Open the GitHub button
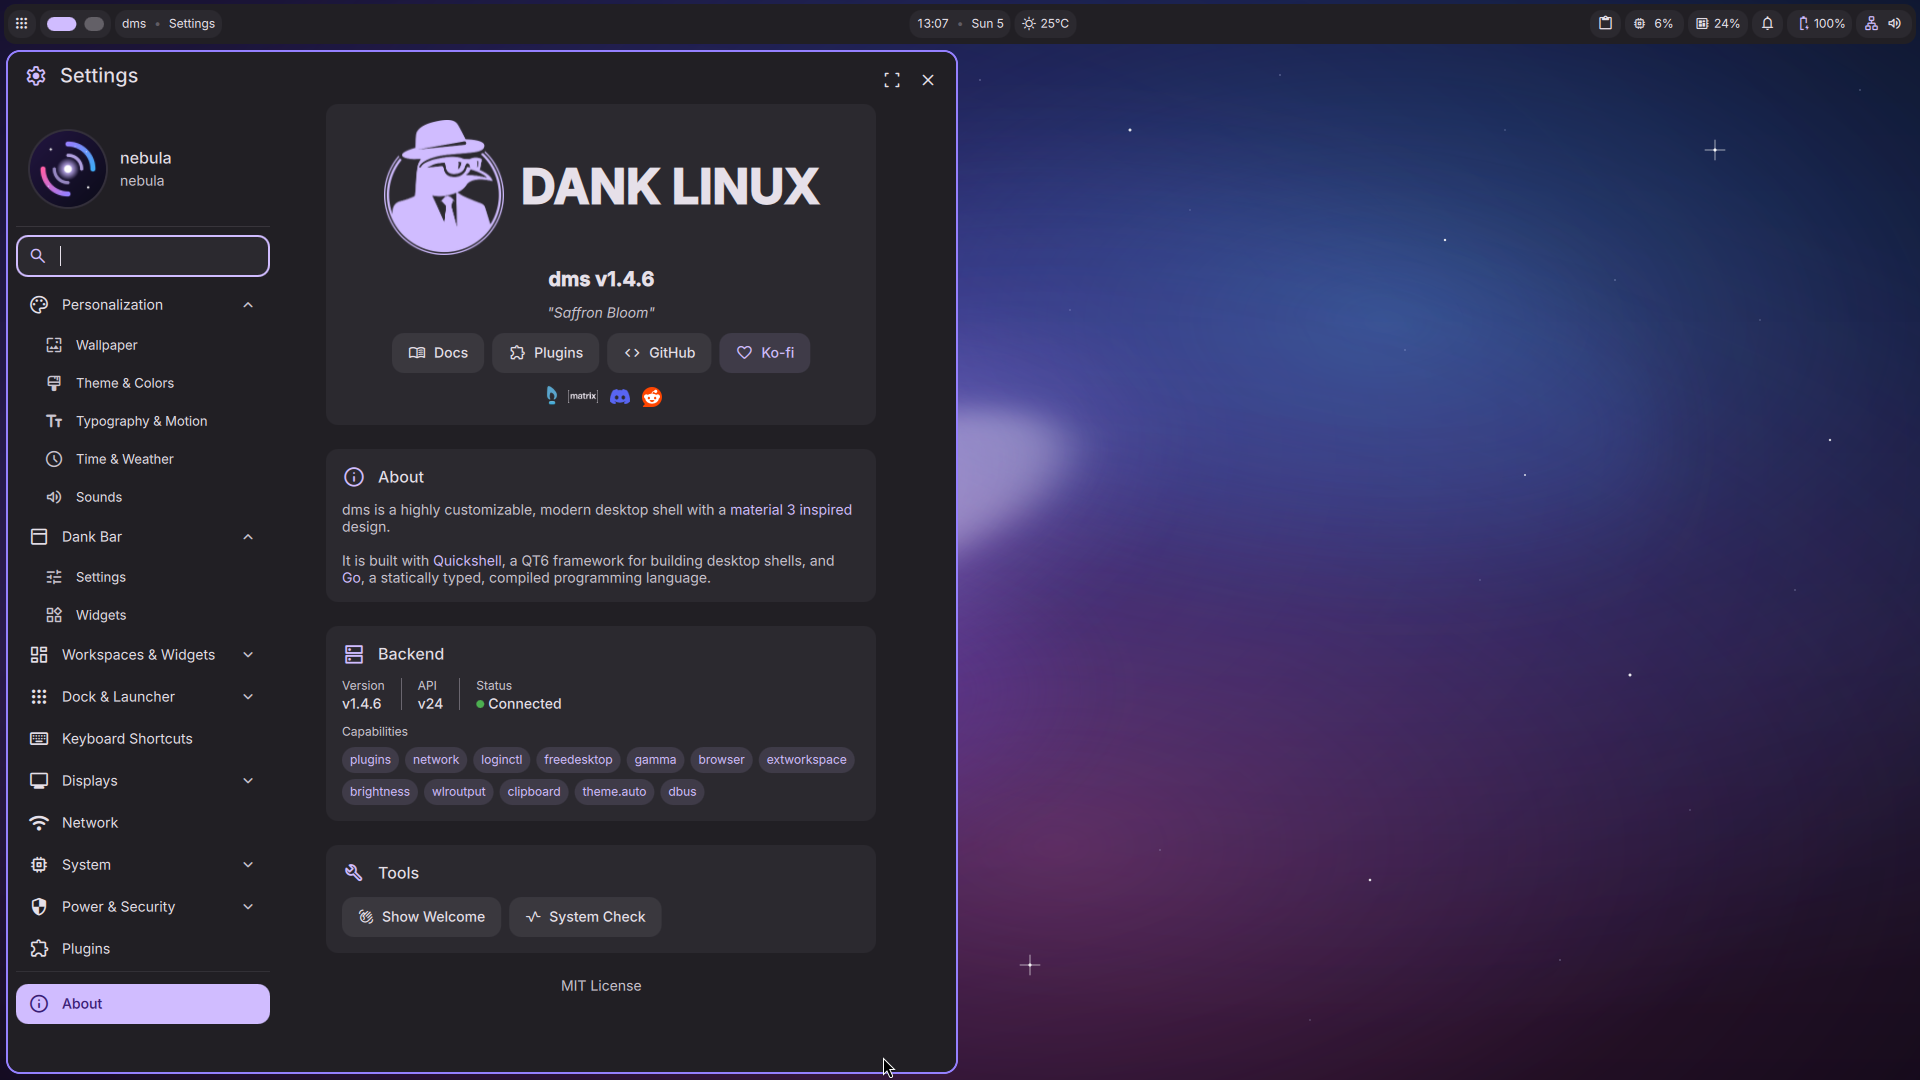The width and height of the screenshot is (1920, 1080). pos(659,353)
